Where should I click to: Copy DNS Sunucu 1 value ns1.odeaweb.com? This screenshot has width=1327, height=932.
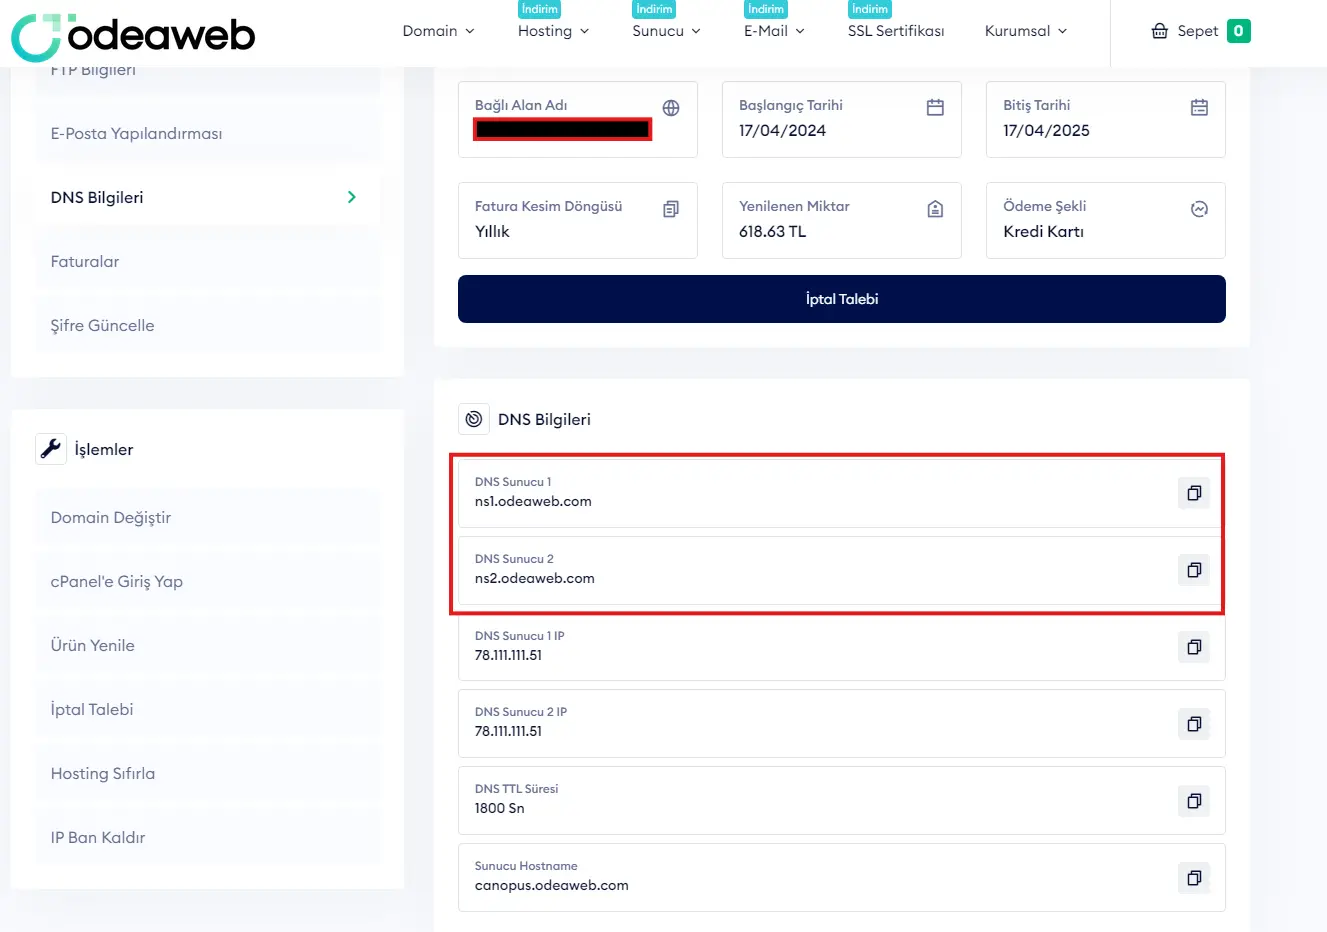click(x=1194, y=493)
